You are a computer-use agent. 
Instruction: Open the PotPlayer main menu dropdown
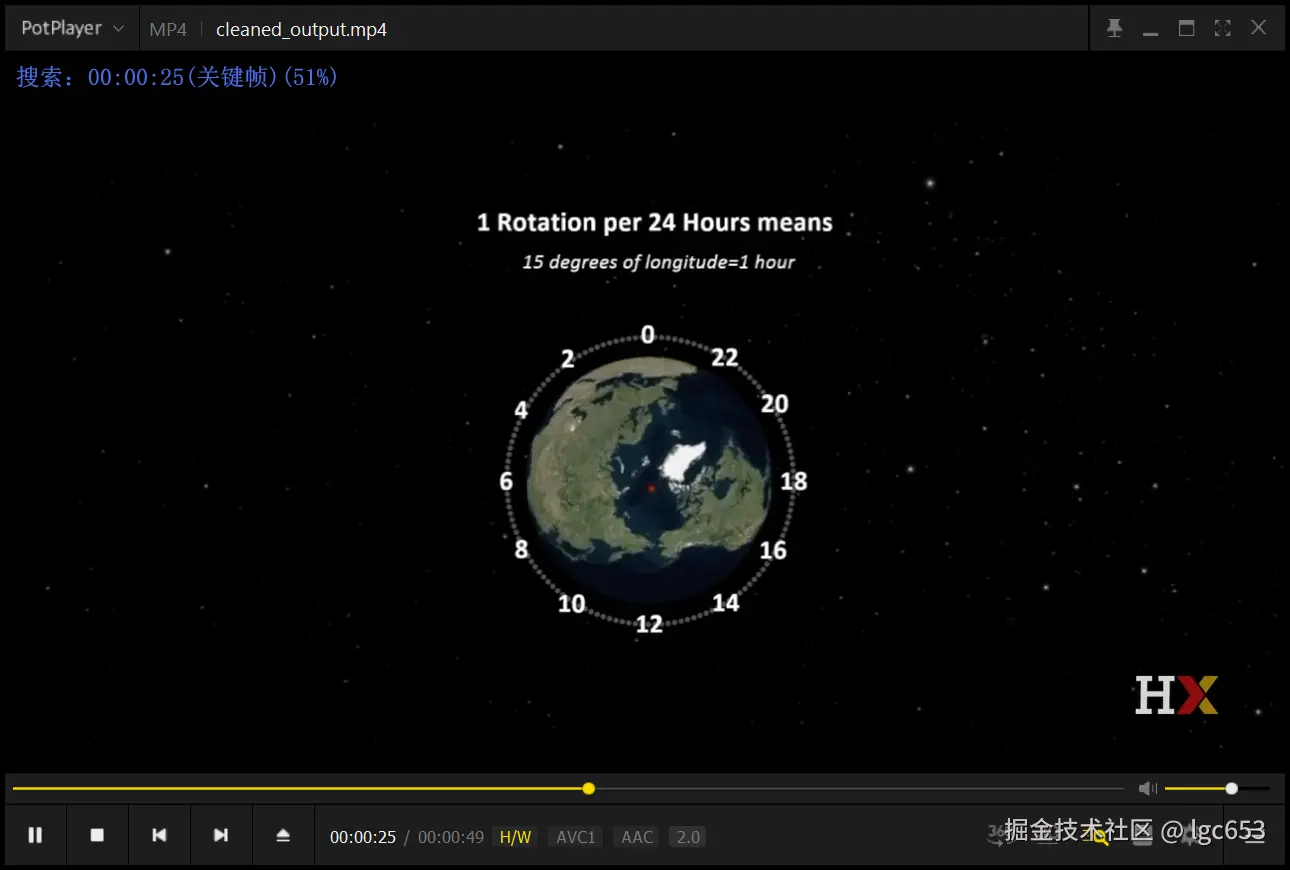pyautogui.click(x=72, y=28)
